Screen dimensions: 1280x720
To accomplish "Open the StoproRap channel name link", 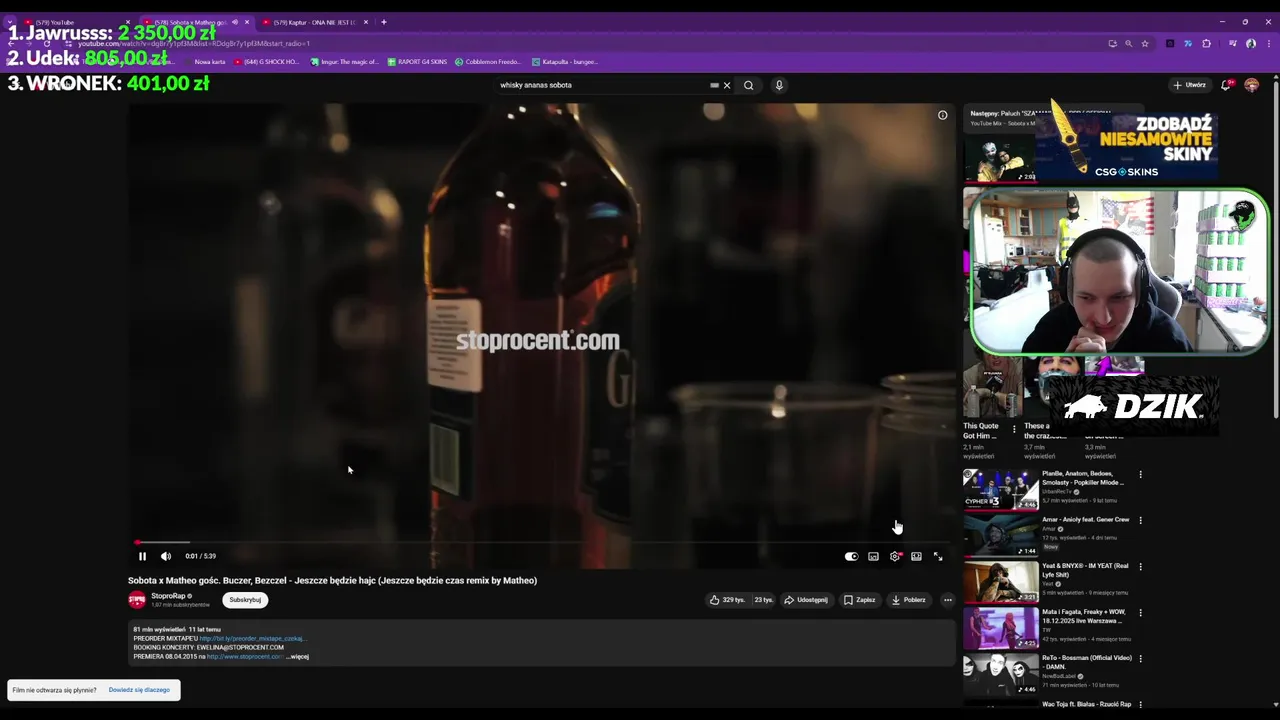I will [168, 596].
